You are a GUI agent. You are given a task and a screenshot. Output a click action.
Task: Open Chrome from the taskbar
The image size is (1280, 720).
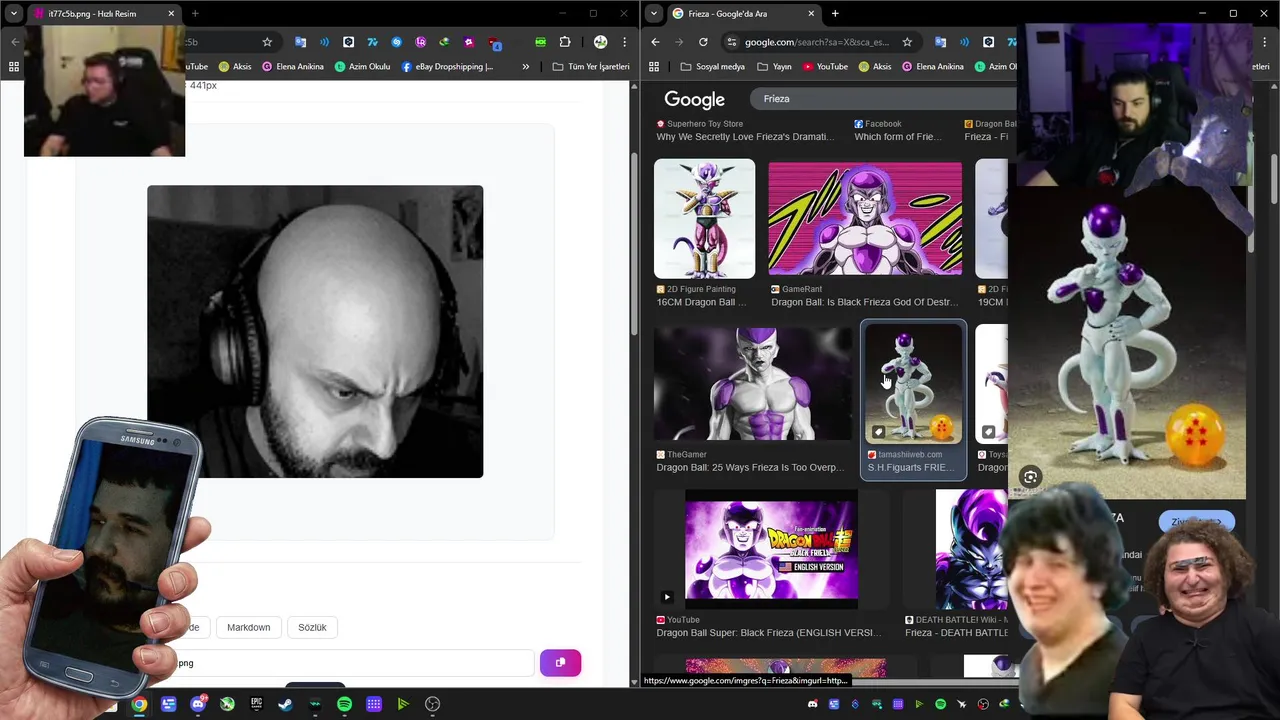139,704
